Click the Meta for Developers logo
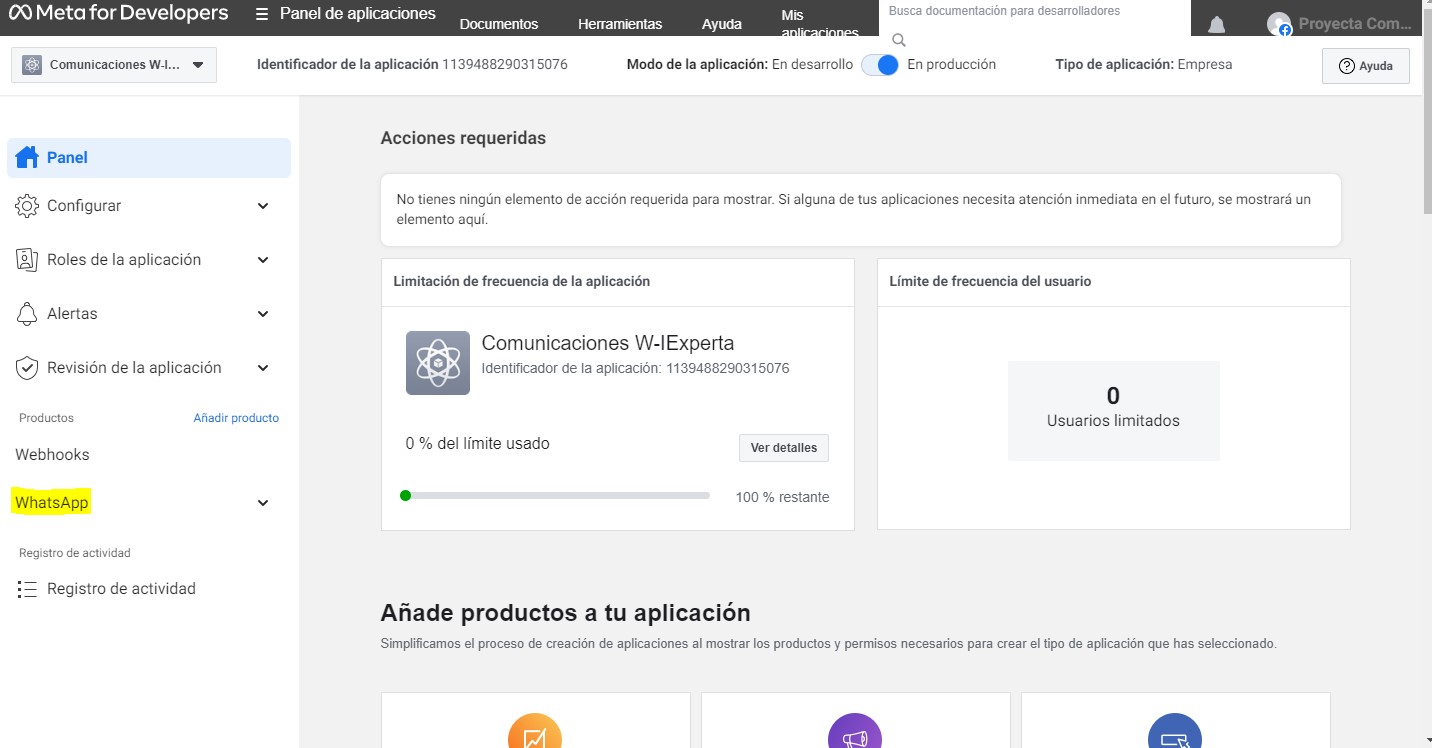Screen dimensions: 1432x748 tap(119, 14)
